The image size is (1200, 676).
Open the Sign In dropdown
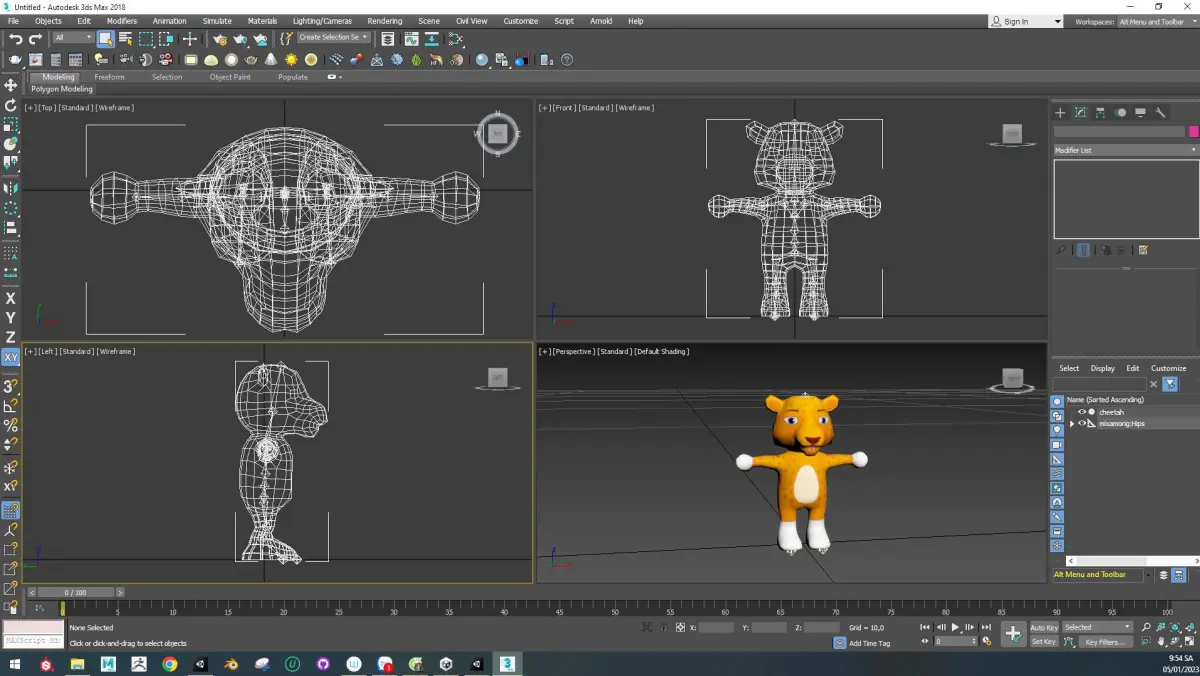coord(1026,21)
